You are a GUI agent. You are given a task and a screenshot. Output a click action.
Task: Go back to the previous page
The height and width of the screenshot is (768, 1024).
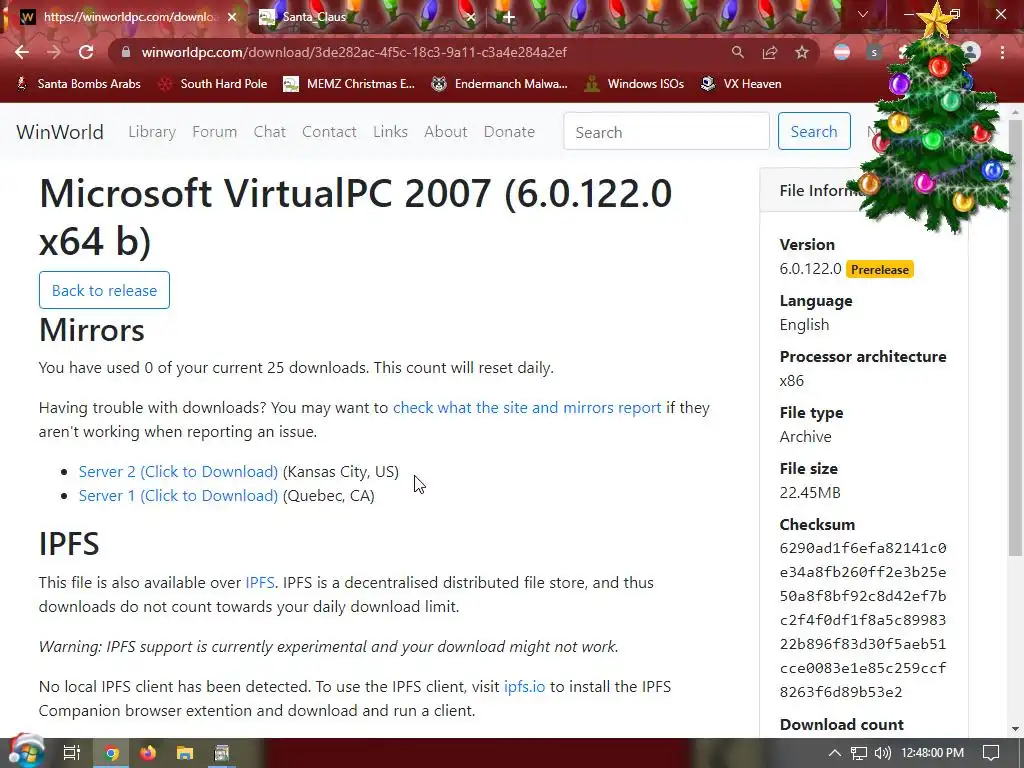tap(22, 52)
